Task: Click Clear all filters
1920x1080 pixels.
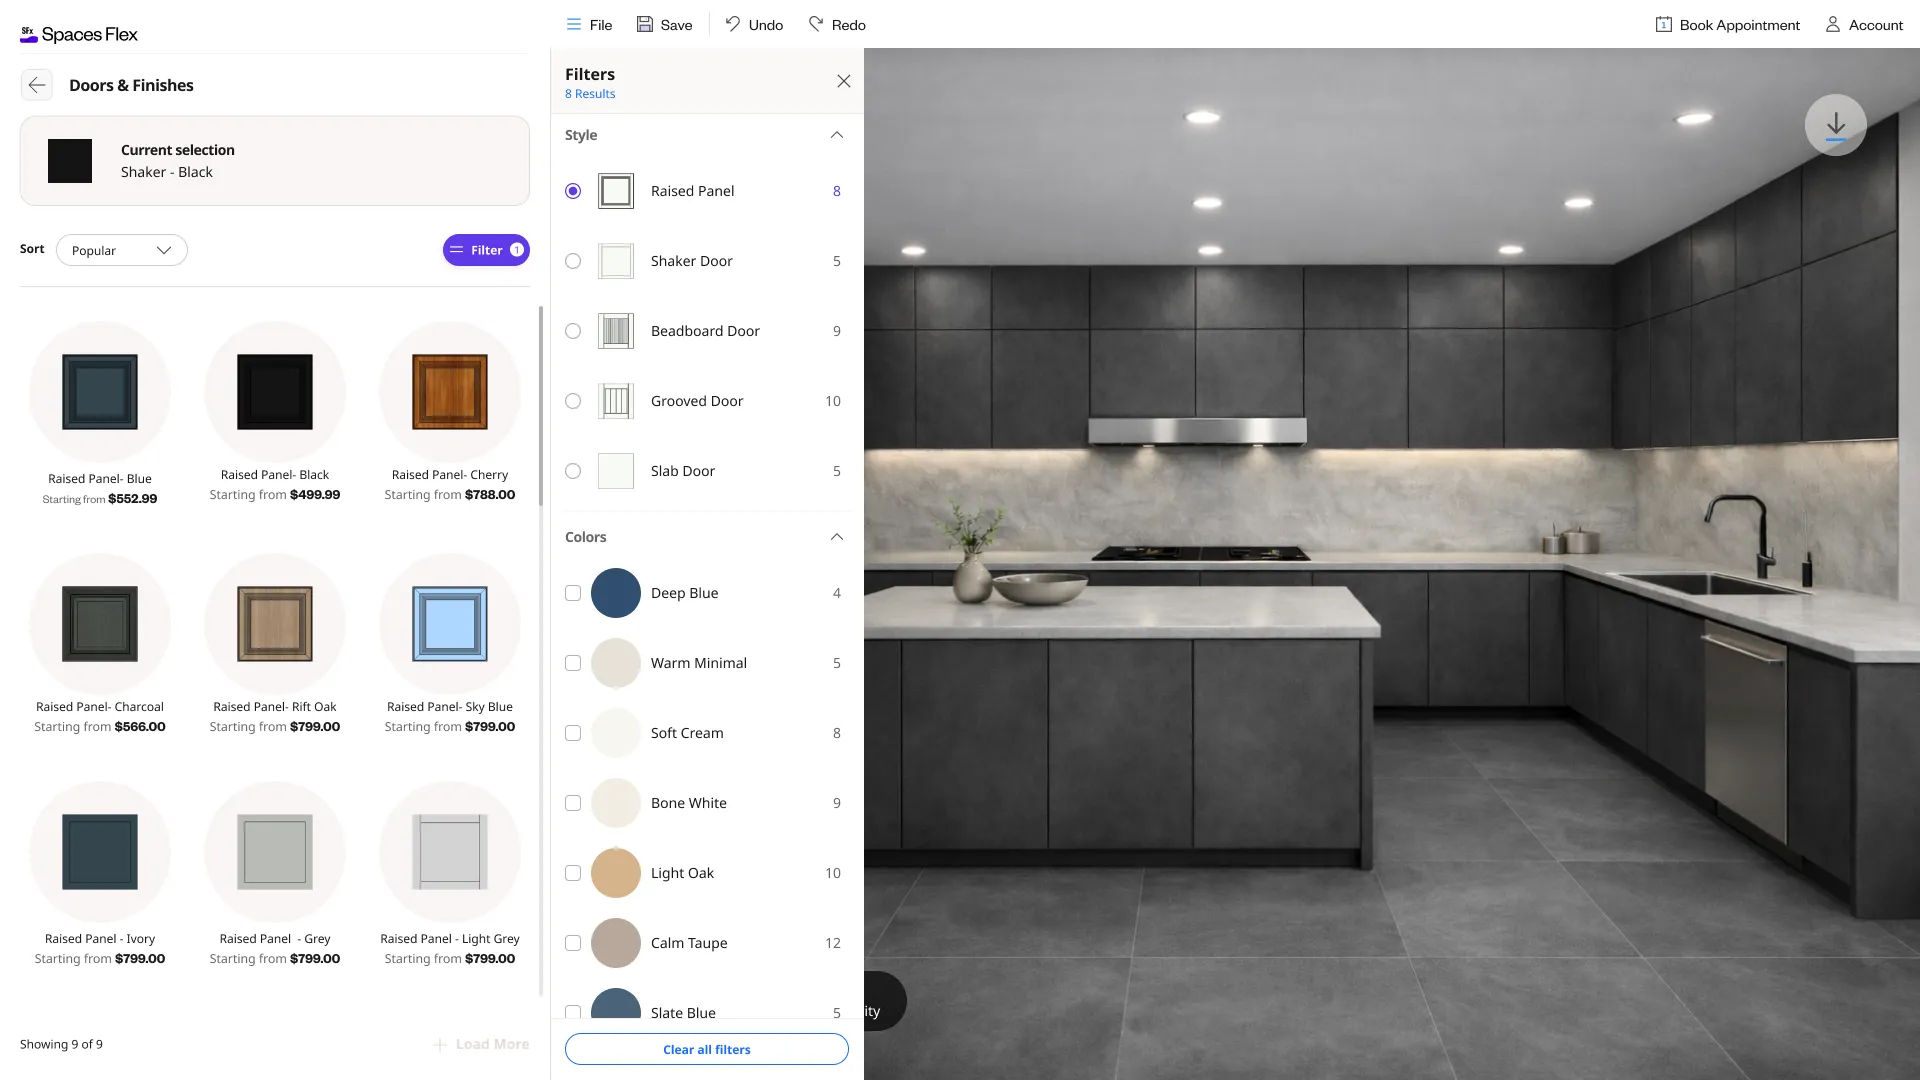Action: (707, 1049)
